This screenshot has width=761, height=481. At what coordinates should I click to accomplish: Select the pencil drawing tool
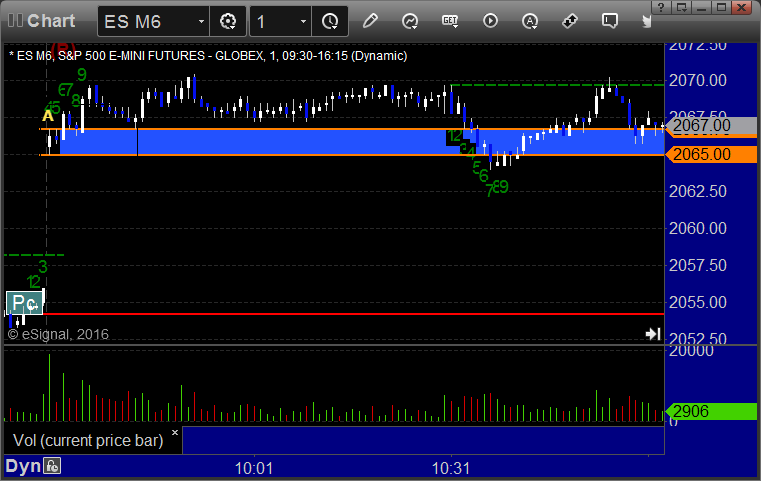(x=370, y=21)
